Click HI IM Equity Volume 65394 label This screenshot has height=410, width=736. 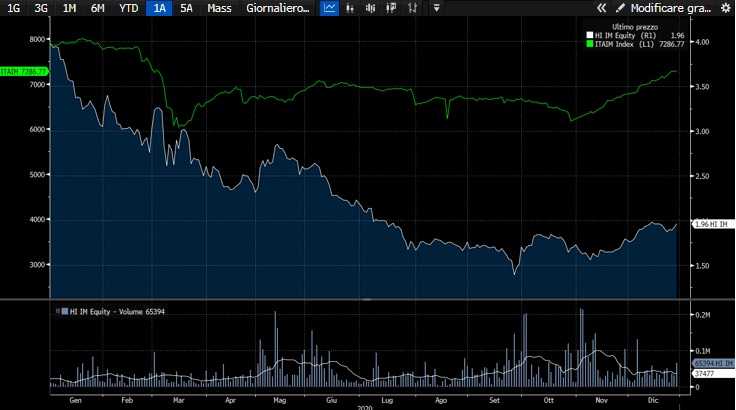point(117,311)
